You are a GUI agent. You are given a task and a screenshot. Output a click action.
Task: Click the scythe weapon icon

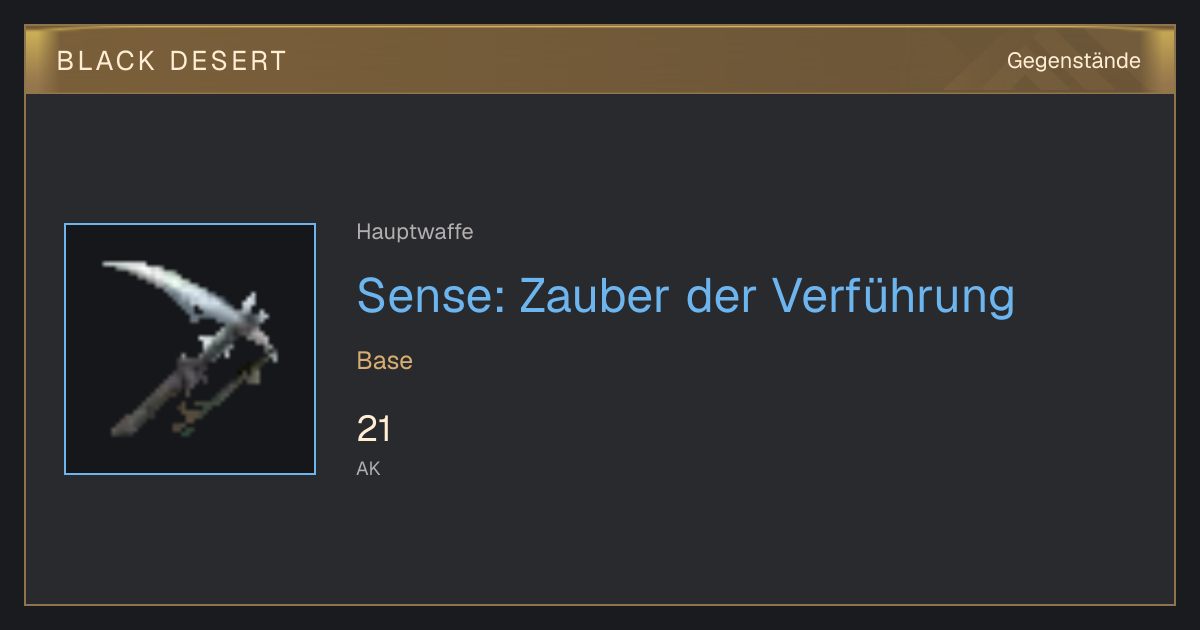coord(190,349)
